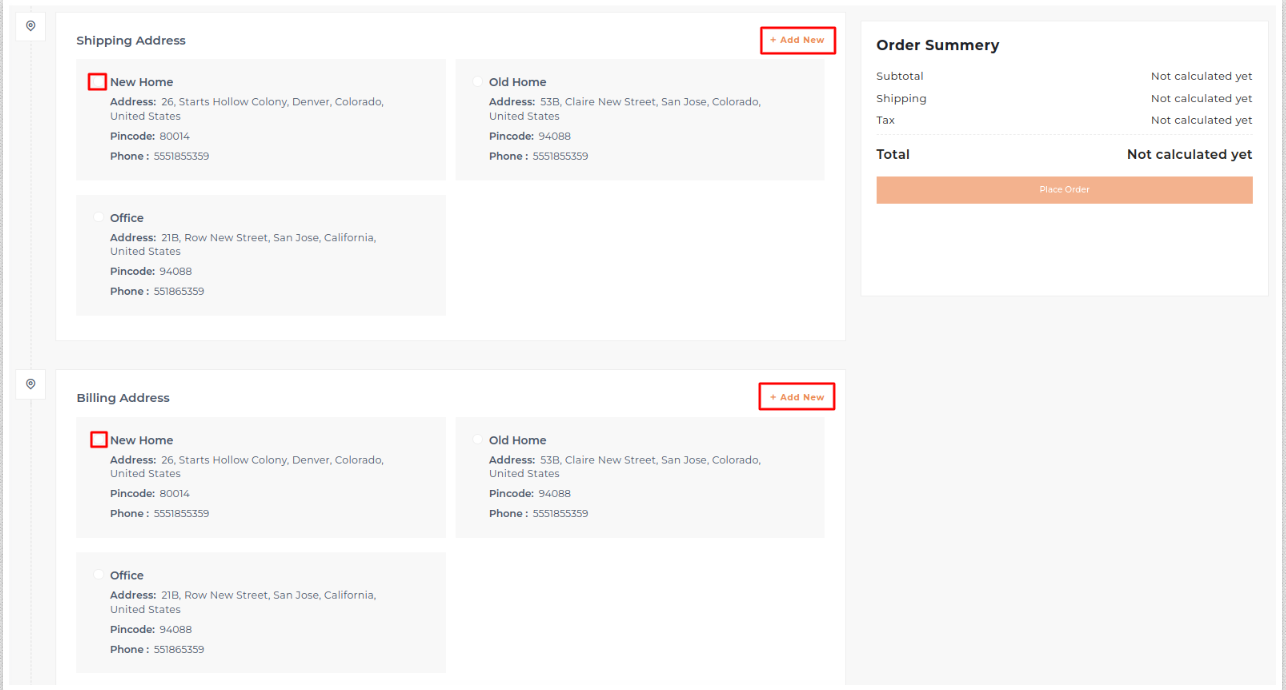Select New Home radio under Billing Address
This screenshot has height=690, width=1286.
(x=98, y=440)
